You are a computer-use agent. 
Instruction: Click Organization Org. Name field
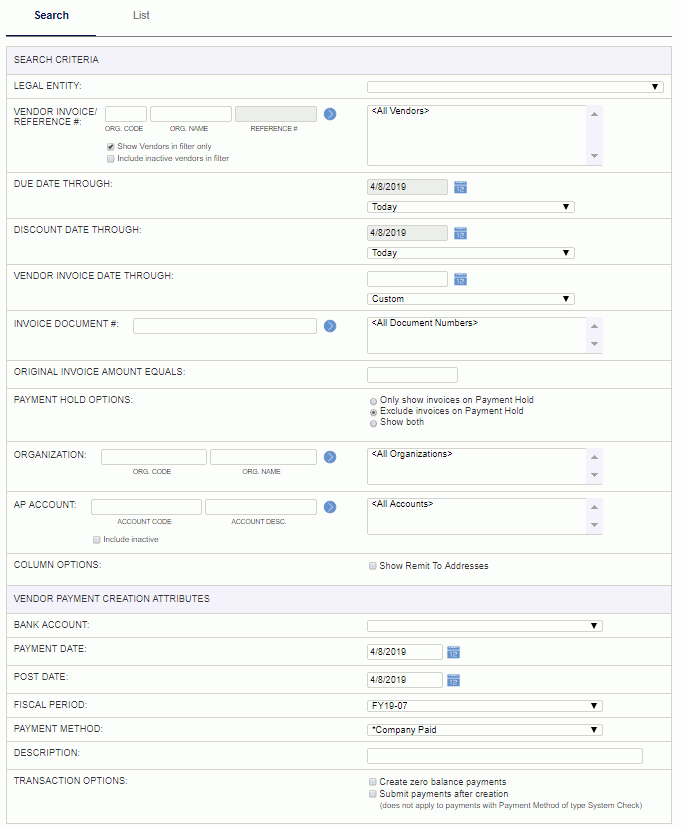click(x=263, y=457)
